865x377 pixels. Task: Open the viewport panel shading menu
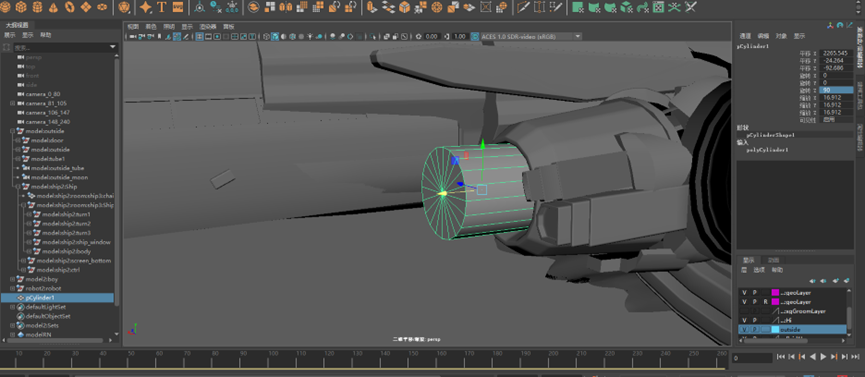tap(151, 26)
